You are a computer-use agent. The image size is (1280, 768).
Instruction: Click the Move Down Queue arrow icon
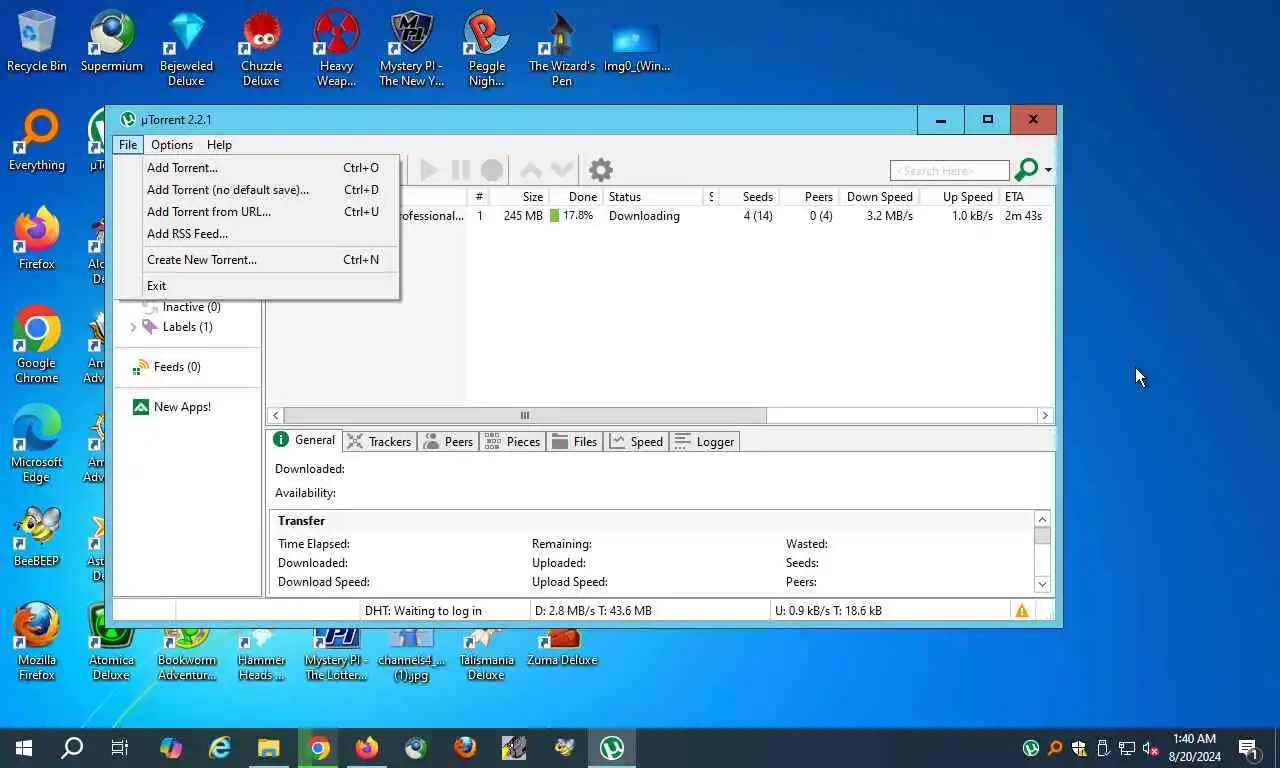point(562,170)
